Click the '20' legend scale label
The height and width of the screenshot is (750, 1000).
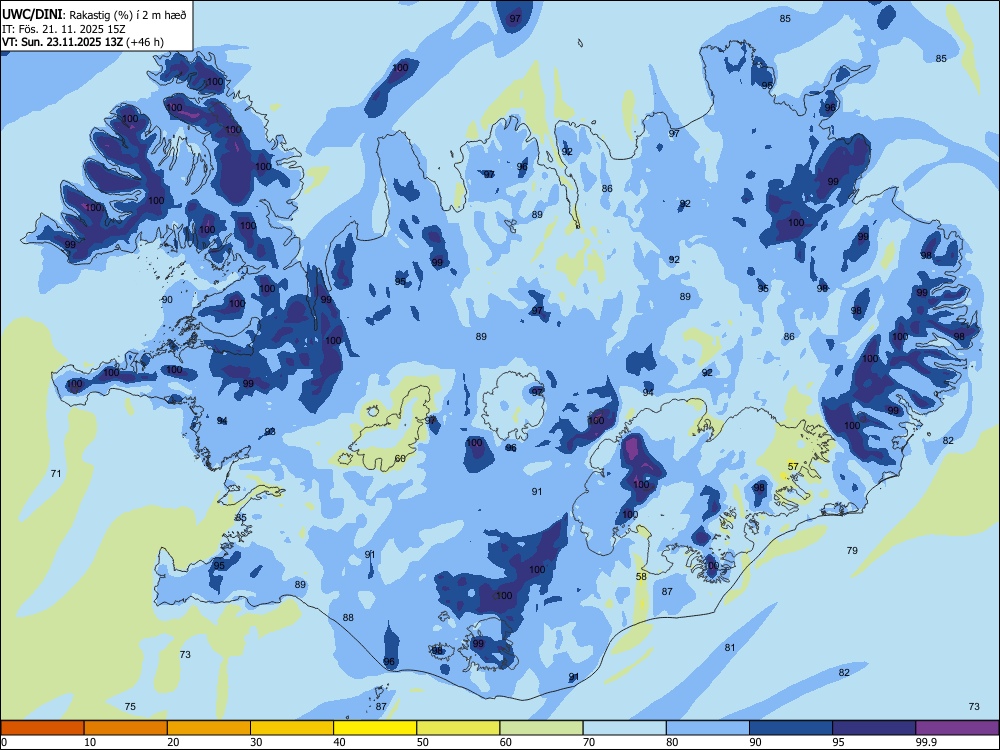pyautogui.click(x=173, y=742)
